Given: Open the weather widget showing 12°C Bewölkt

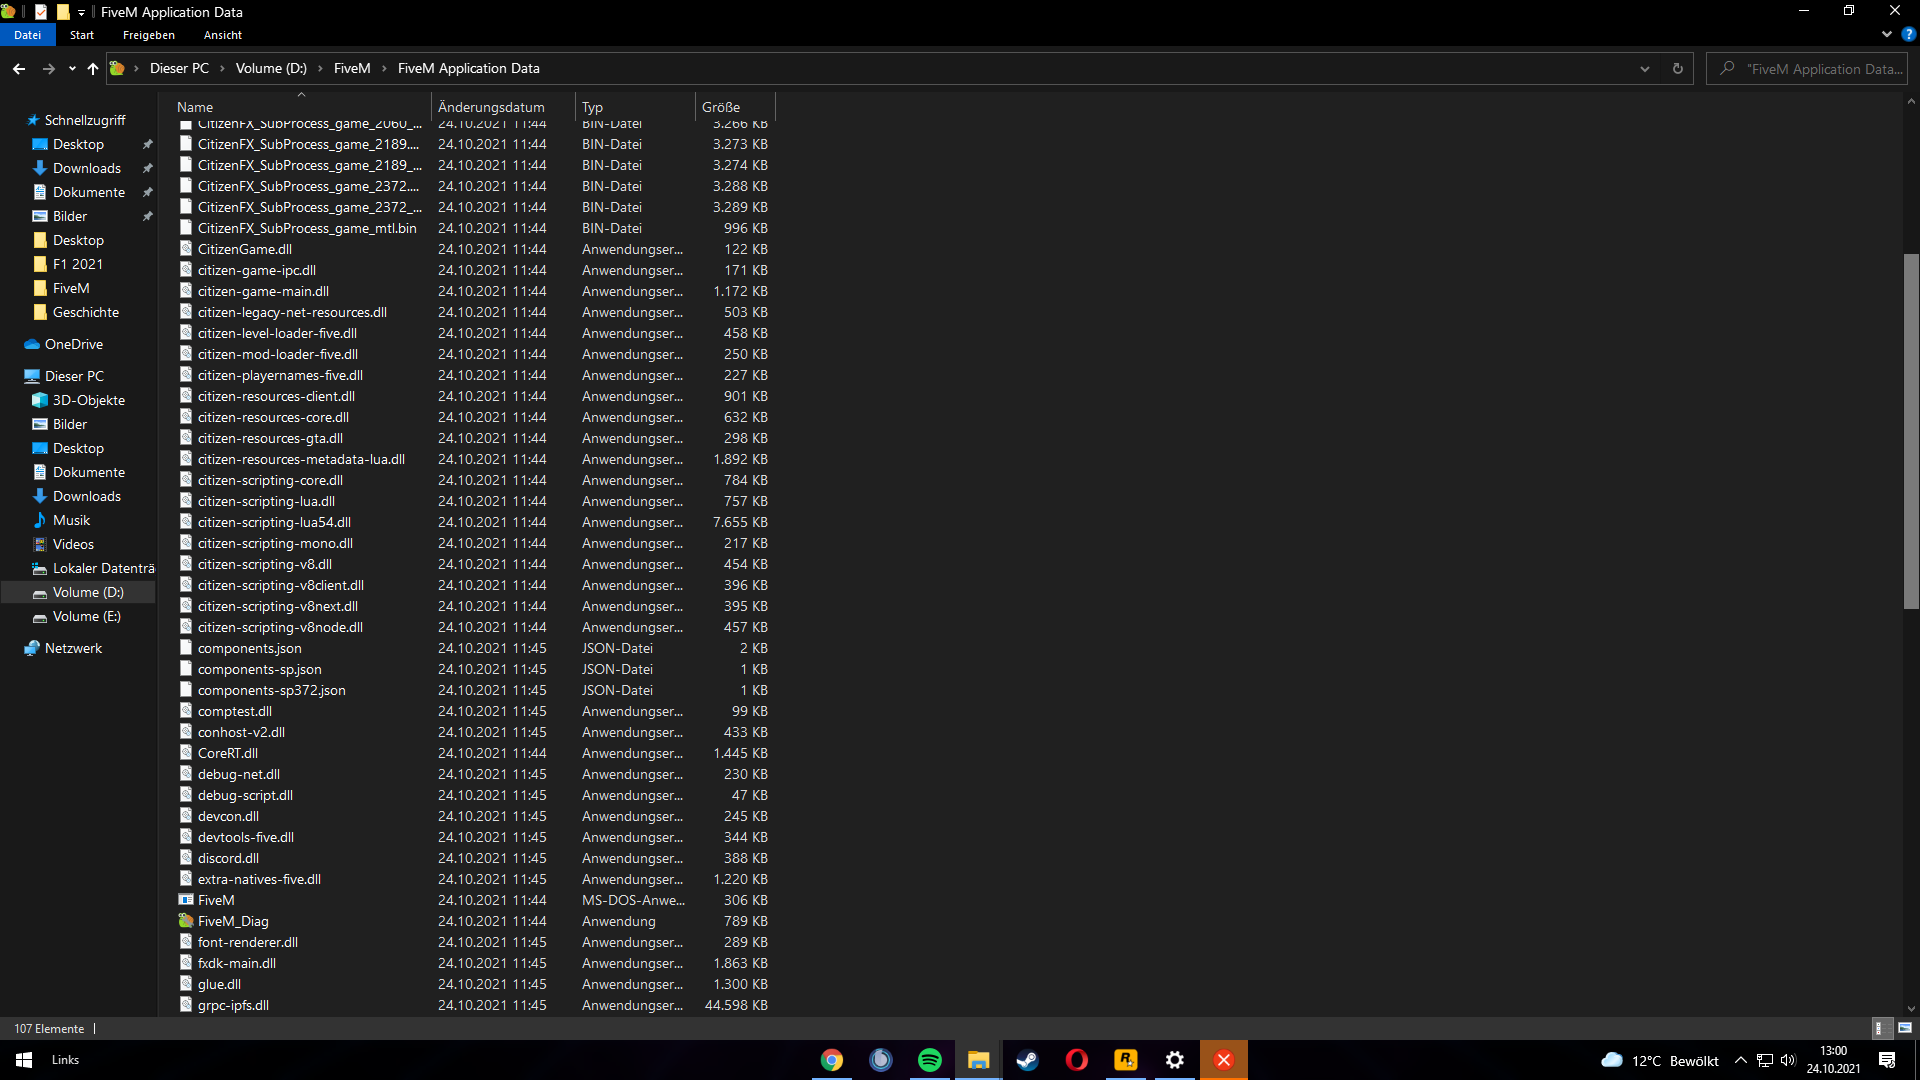Looking at the screenshot, I should pos(1660,1060).
